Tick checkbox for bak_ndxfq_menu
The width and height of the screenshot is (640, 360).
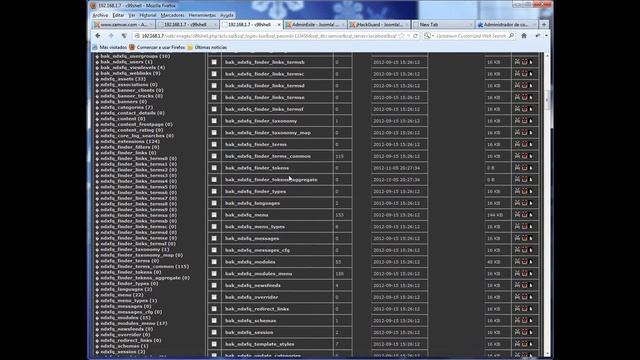click(x=214, y=215)
